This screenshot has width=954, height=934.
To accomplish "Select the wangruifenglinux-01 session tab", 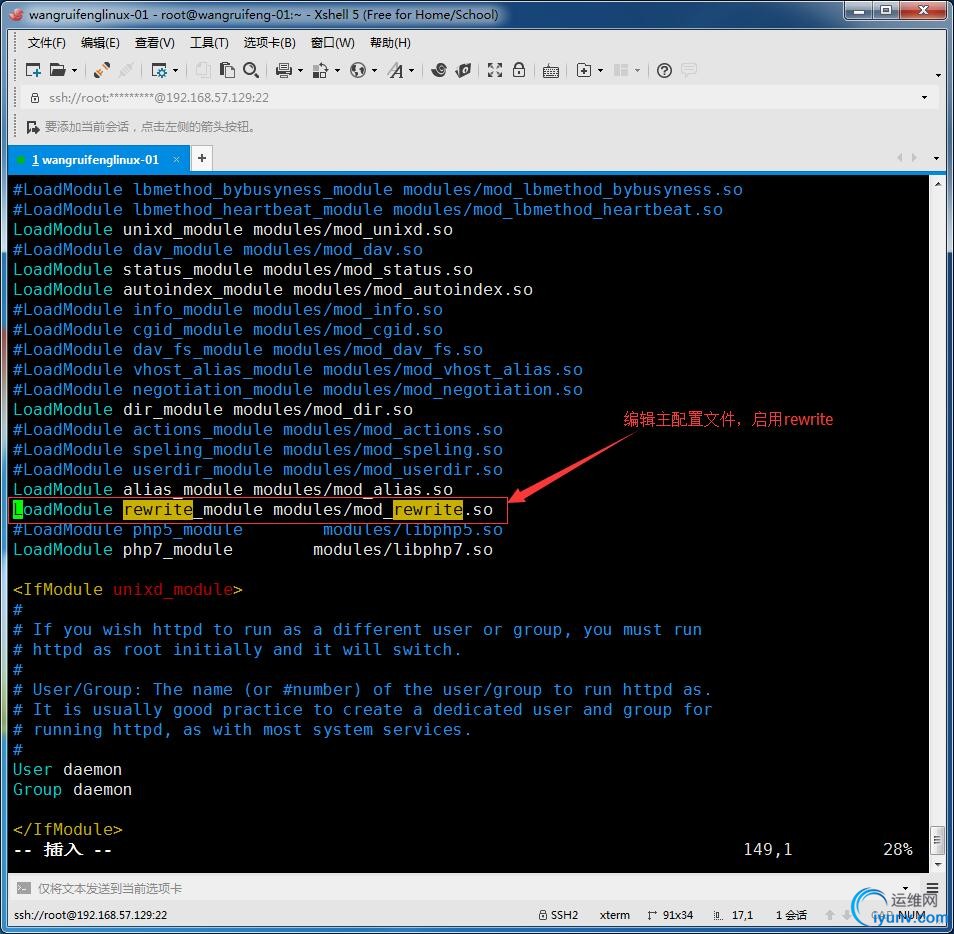I will pyautogui.click(x=94, y=159).
